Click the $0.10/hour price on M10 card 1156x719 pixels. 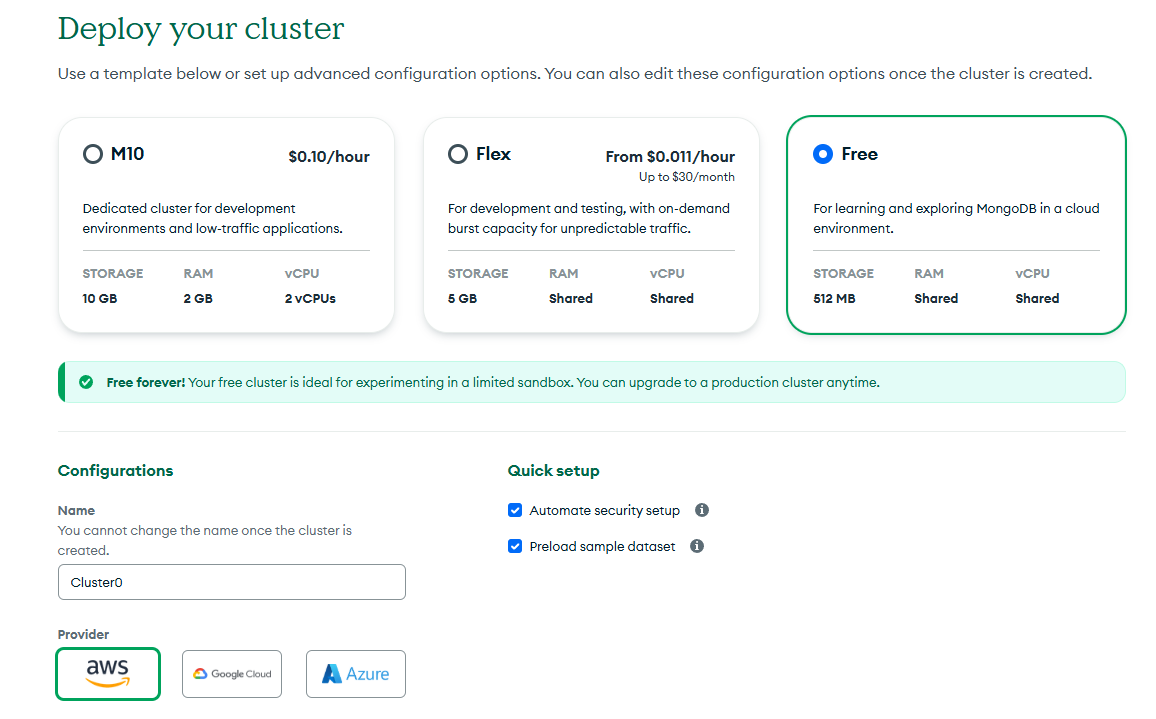tap(329, 157)
